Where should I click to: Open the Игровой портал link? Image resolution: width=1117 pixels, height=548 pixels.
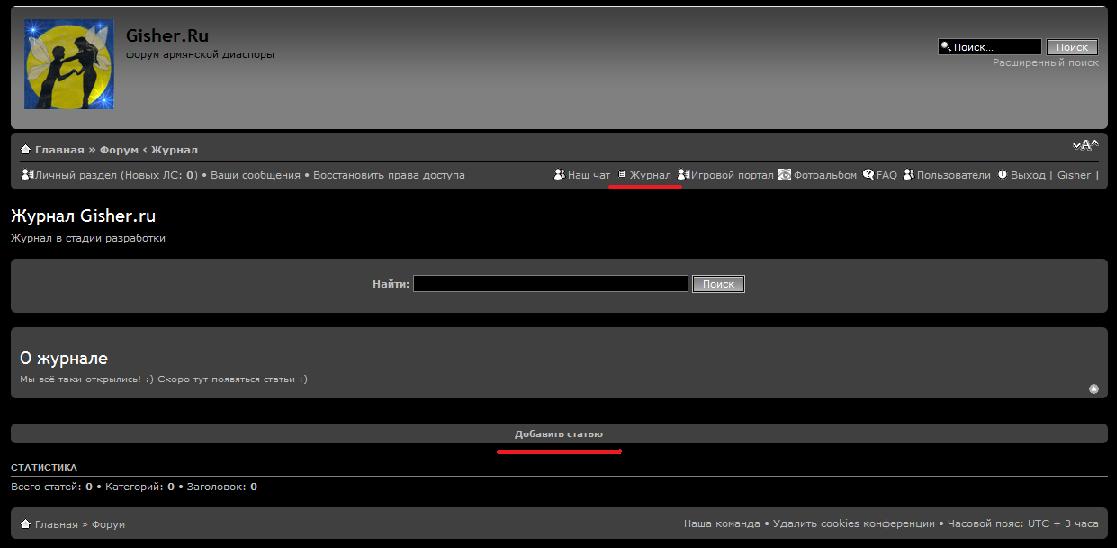click(x=731, y=175)
